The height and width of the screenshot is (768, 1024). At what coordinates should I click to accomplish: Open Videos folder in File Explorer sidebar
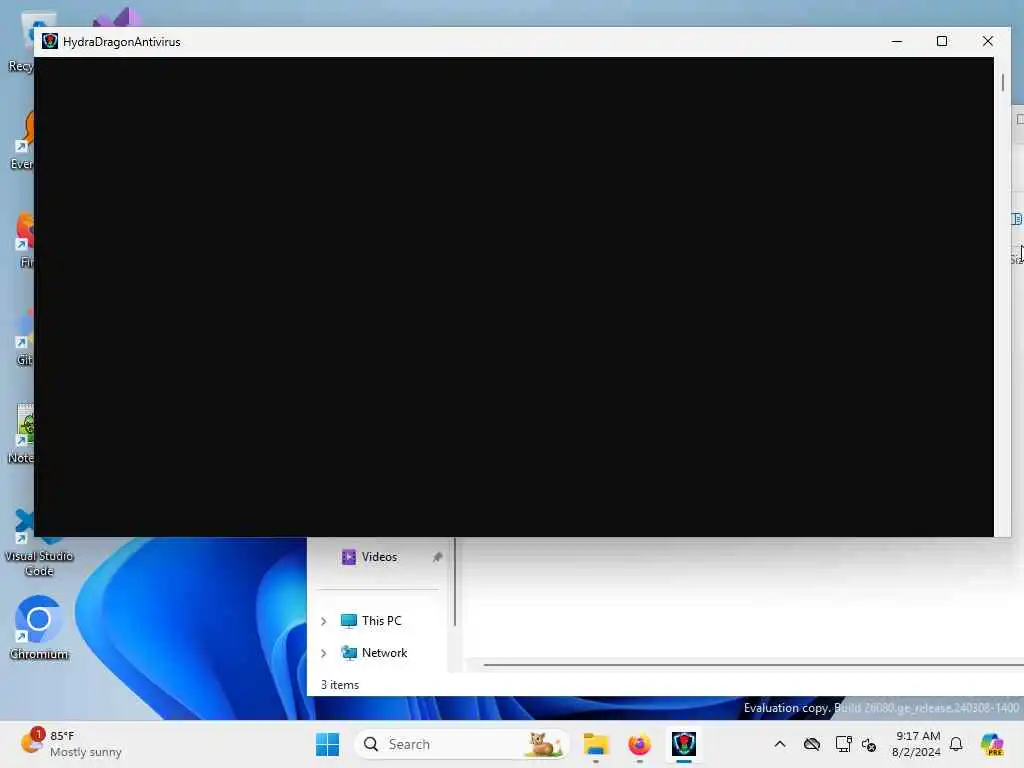coord(379,557)
